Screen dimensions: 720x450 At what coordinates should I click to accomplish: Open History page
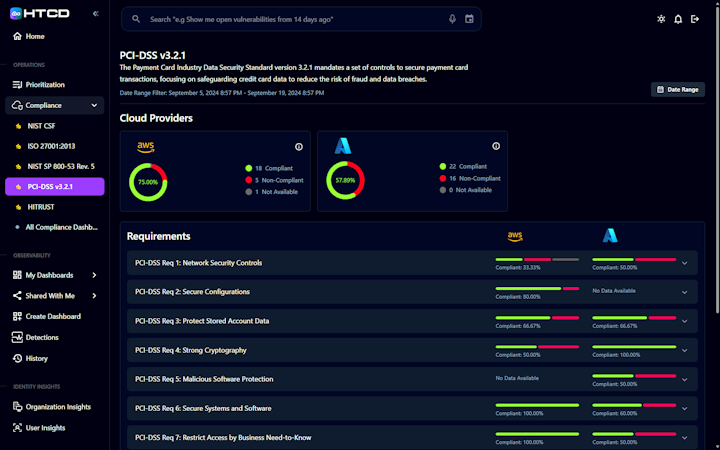pyautogui.click(x=30, y=358)
